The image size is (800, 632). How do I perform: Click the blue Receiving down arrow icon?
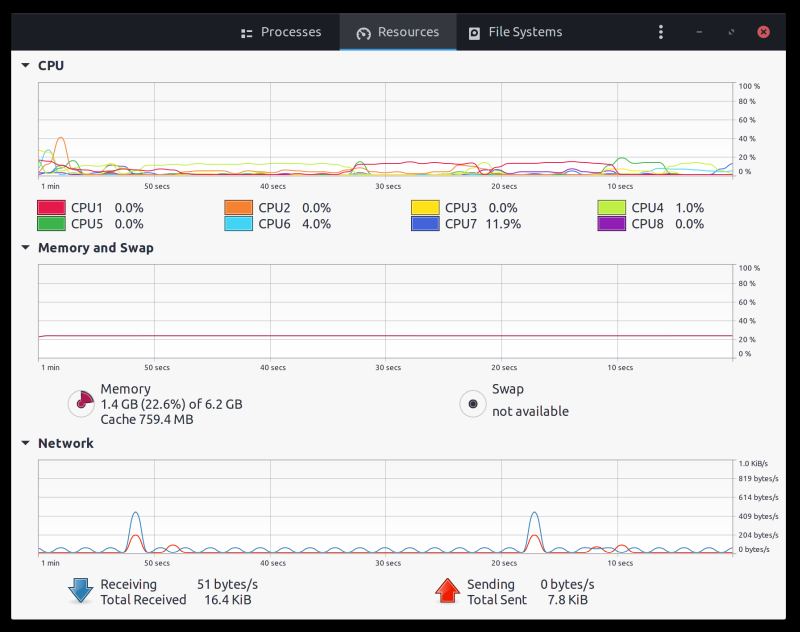(80, 591)
